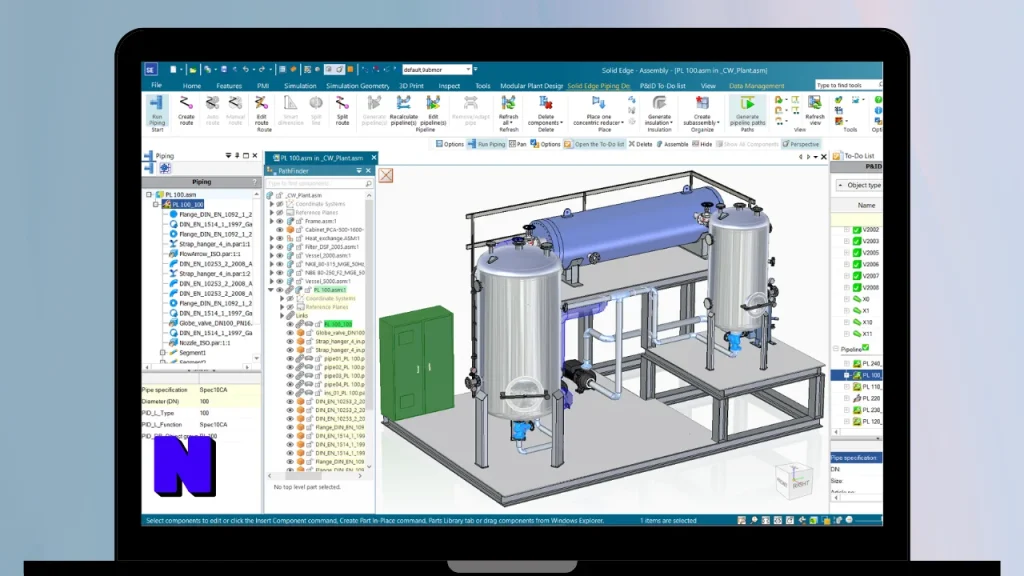Toggle visibility eye of Globe_valve_DN100
Image resolution: width=1024 pixels, height=576 pixels.
(290, 332)
